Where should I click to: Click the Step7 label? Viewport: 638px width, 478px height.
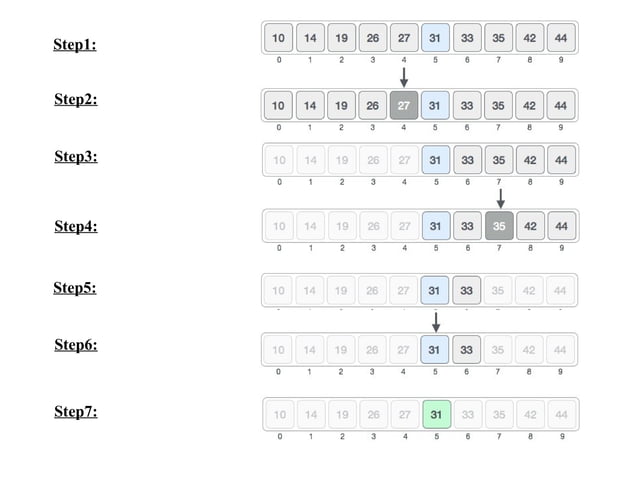click(76, 411)
